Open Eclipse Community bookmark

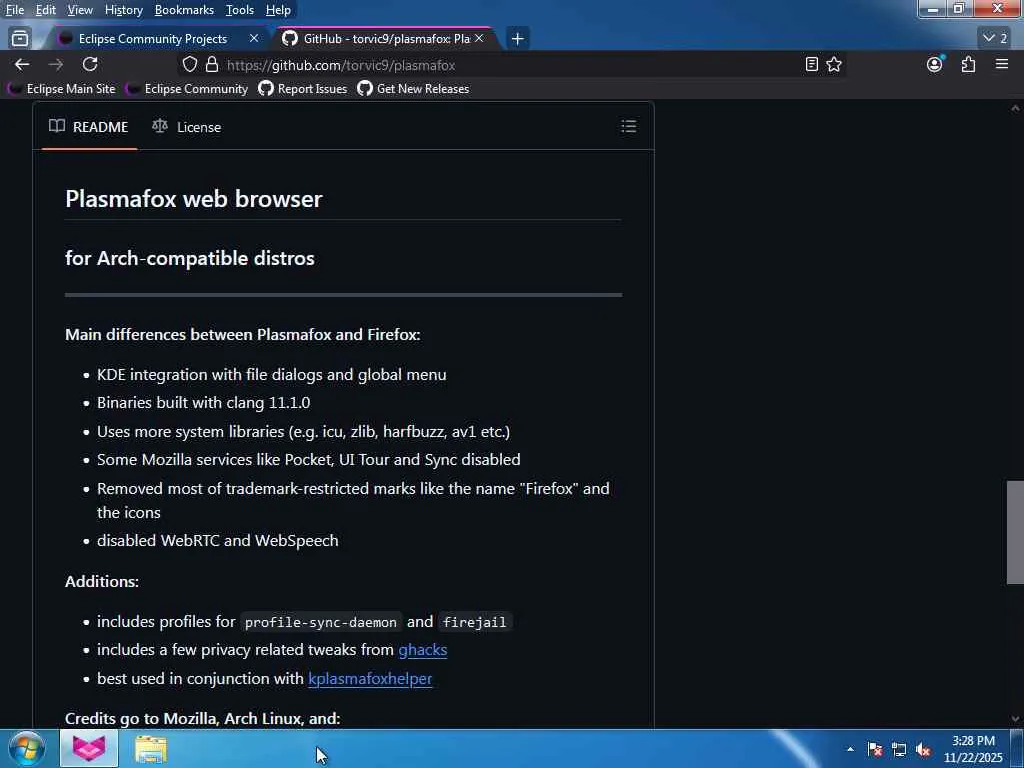(x=187, y=89)
